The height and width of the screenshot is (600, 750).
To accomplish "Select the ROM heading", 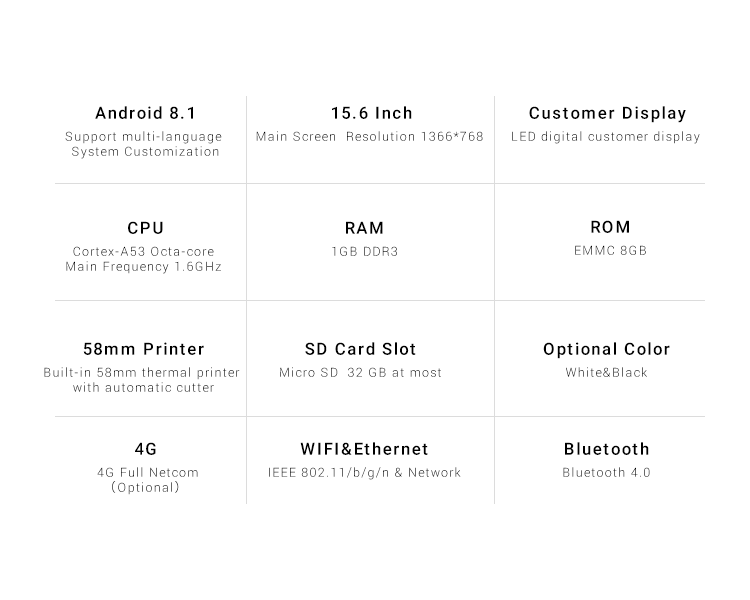I will tap(610, 227).
